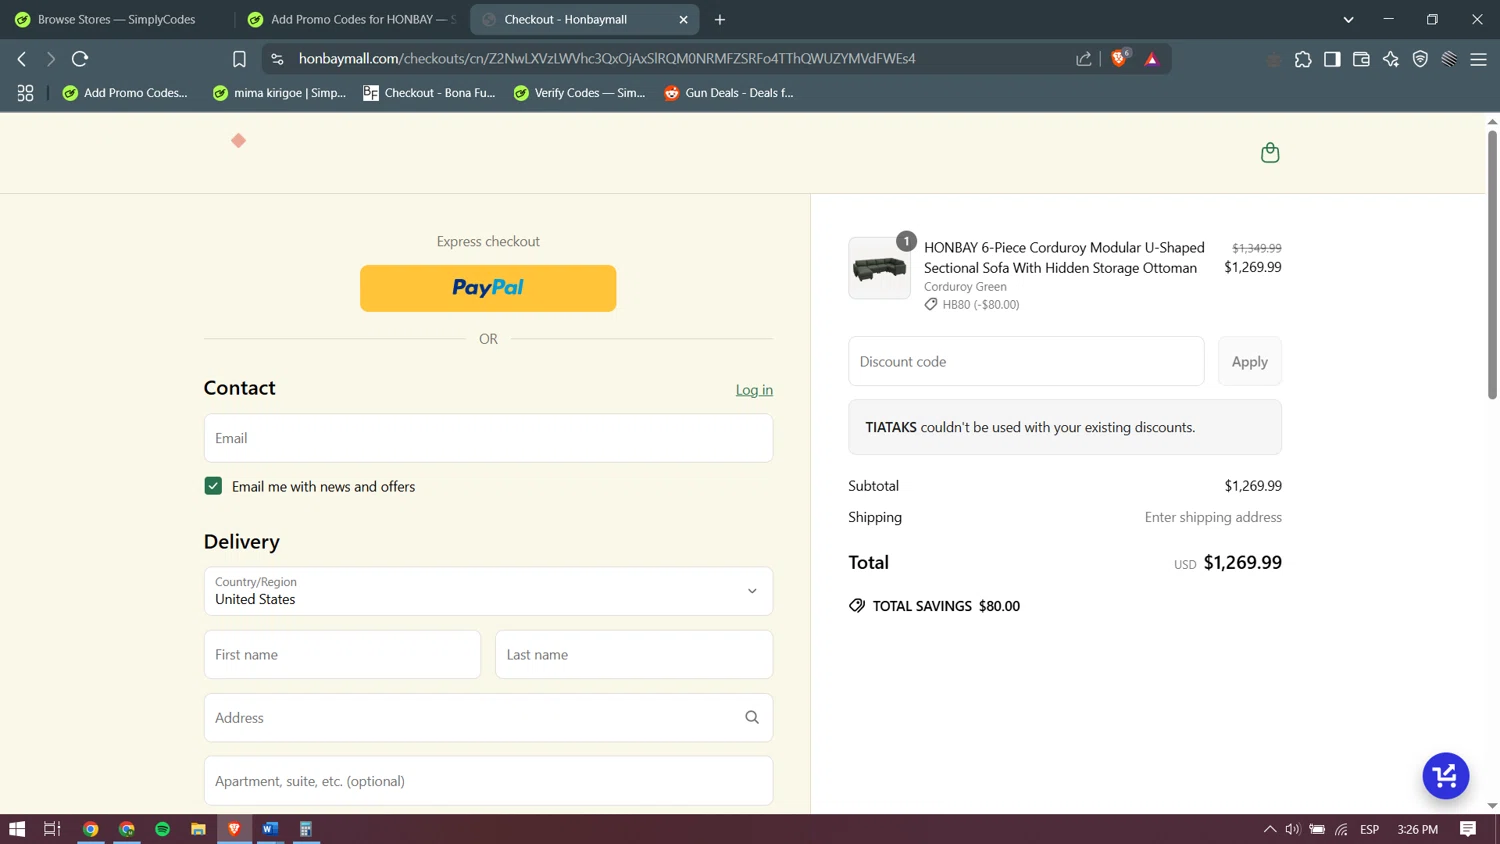Click the TIATAKS error message

pos(1065,427)
